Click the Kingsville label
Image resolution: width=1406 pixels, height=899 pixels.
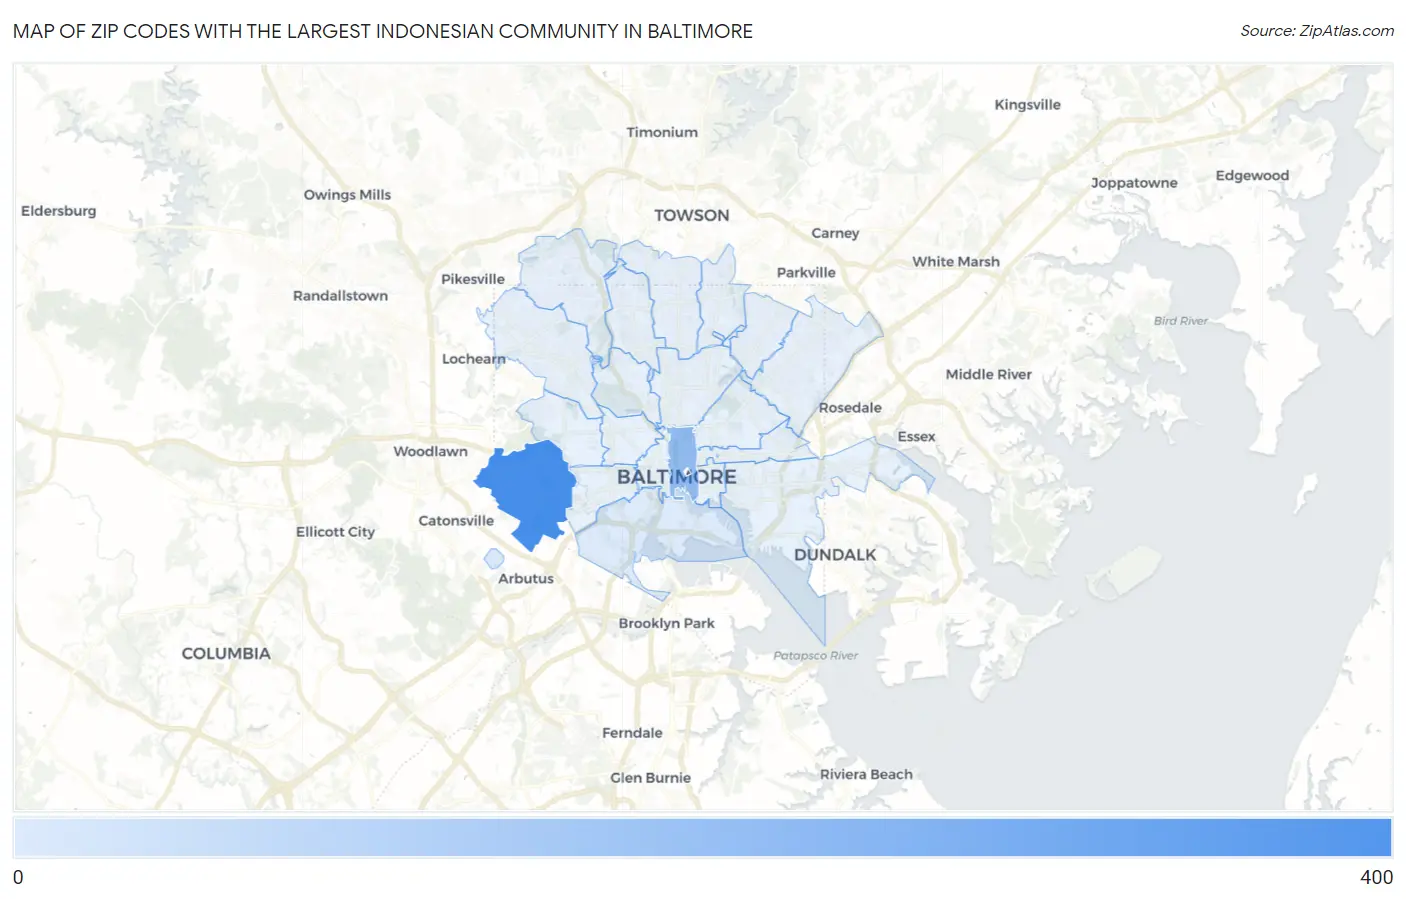tap(1027, 104)
